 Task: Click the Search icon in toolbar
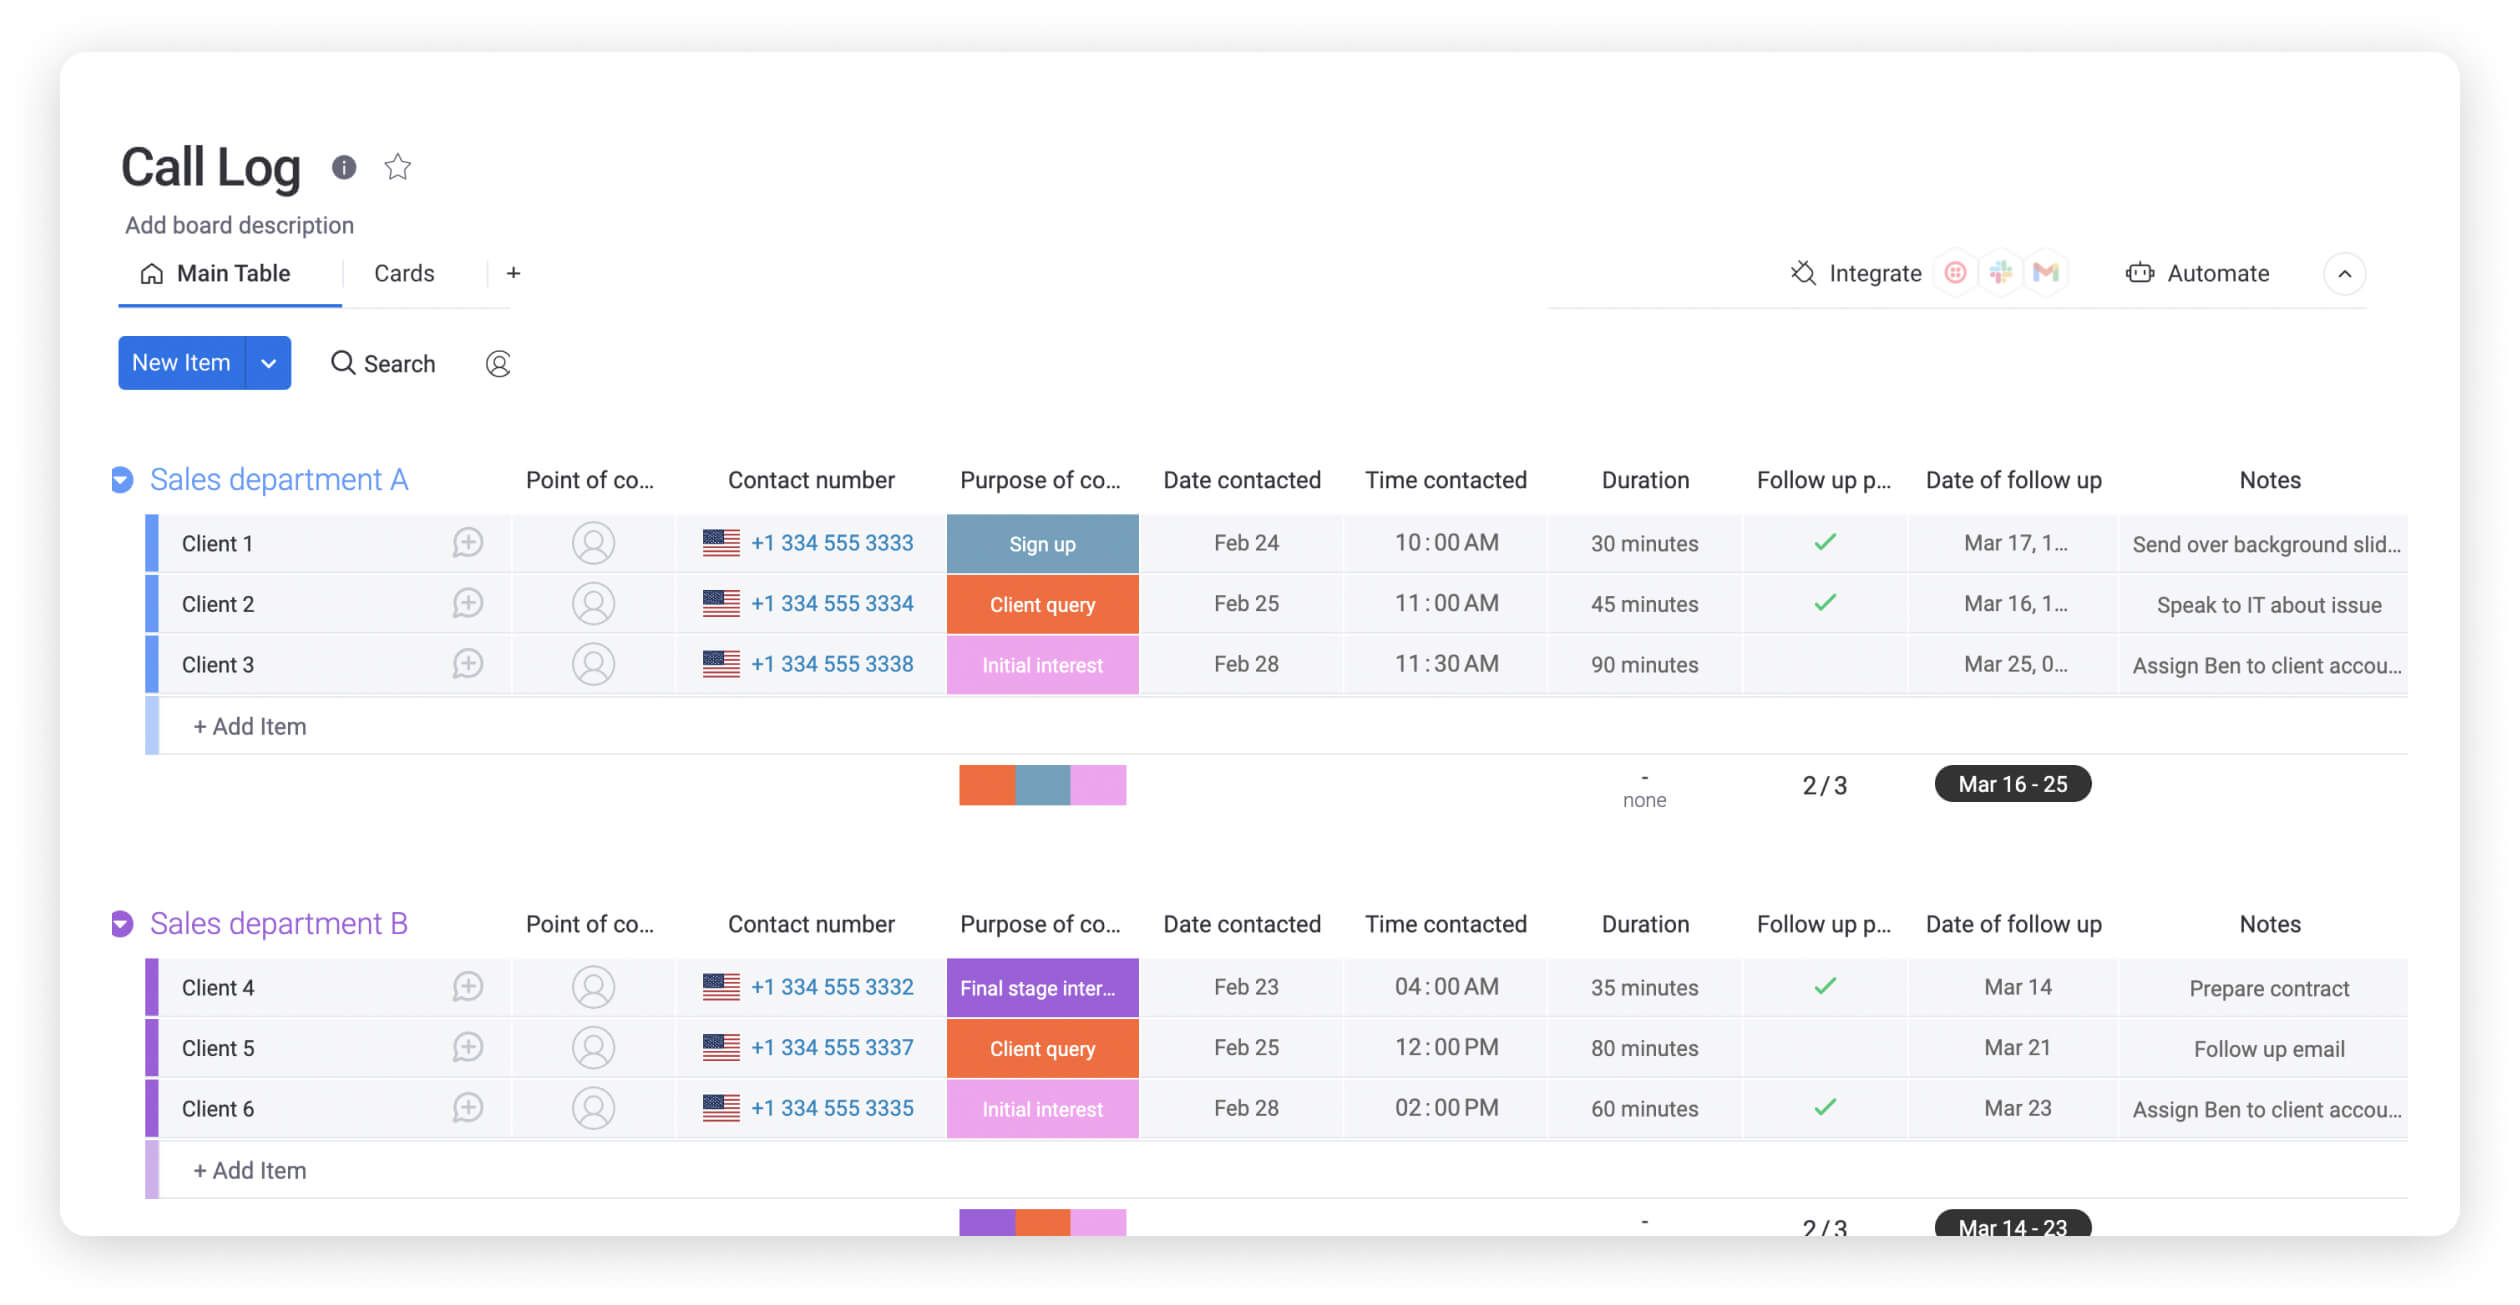tap(343, 361)
